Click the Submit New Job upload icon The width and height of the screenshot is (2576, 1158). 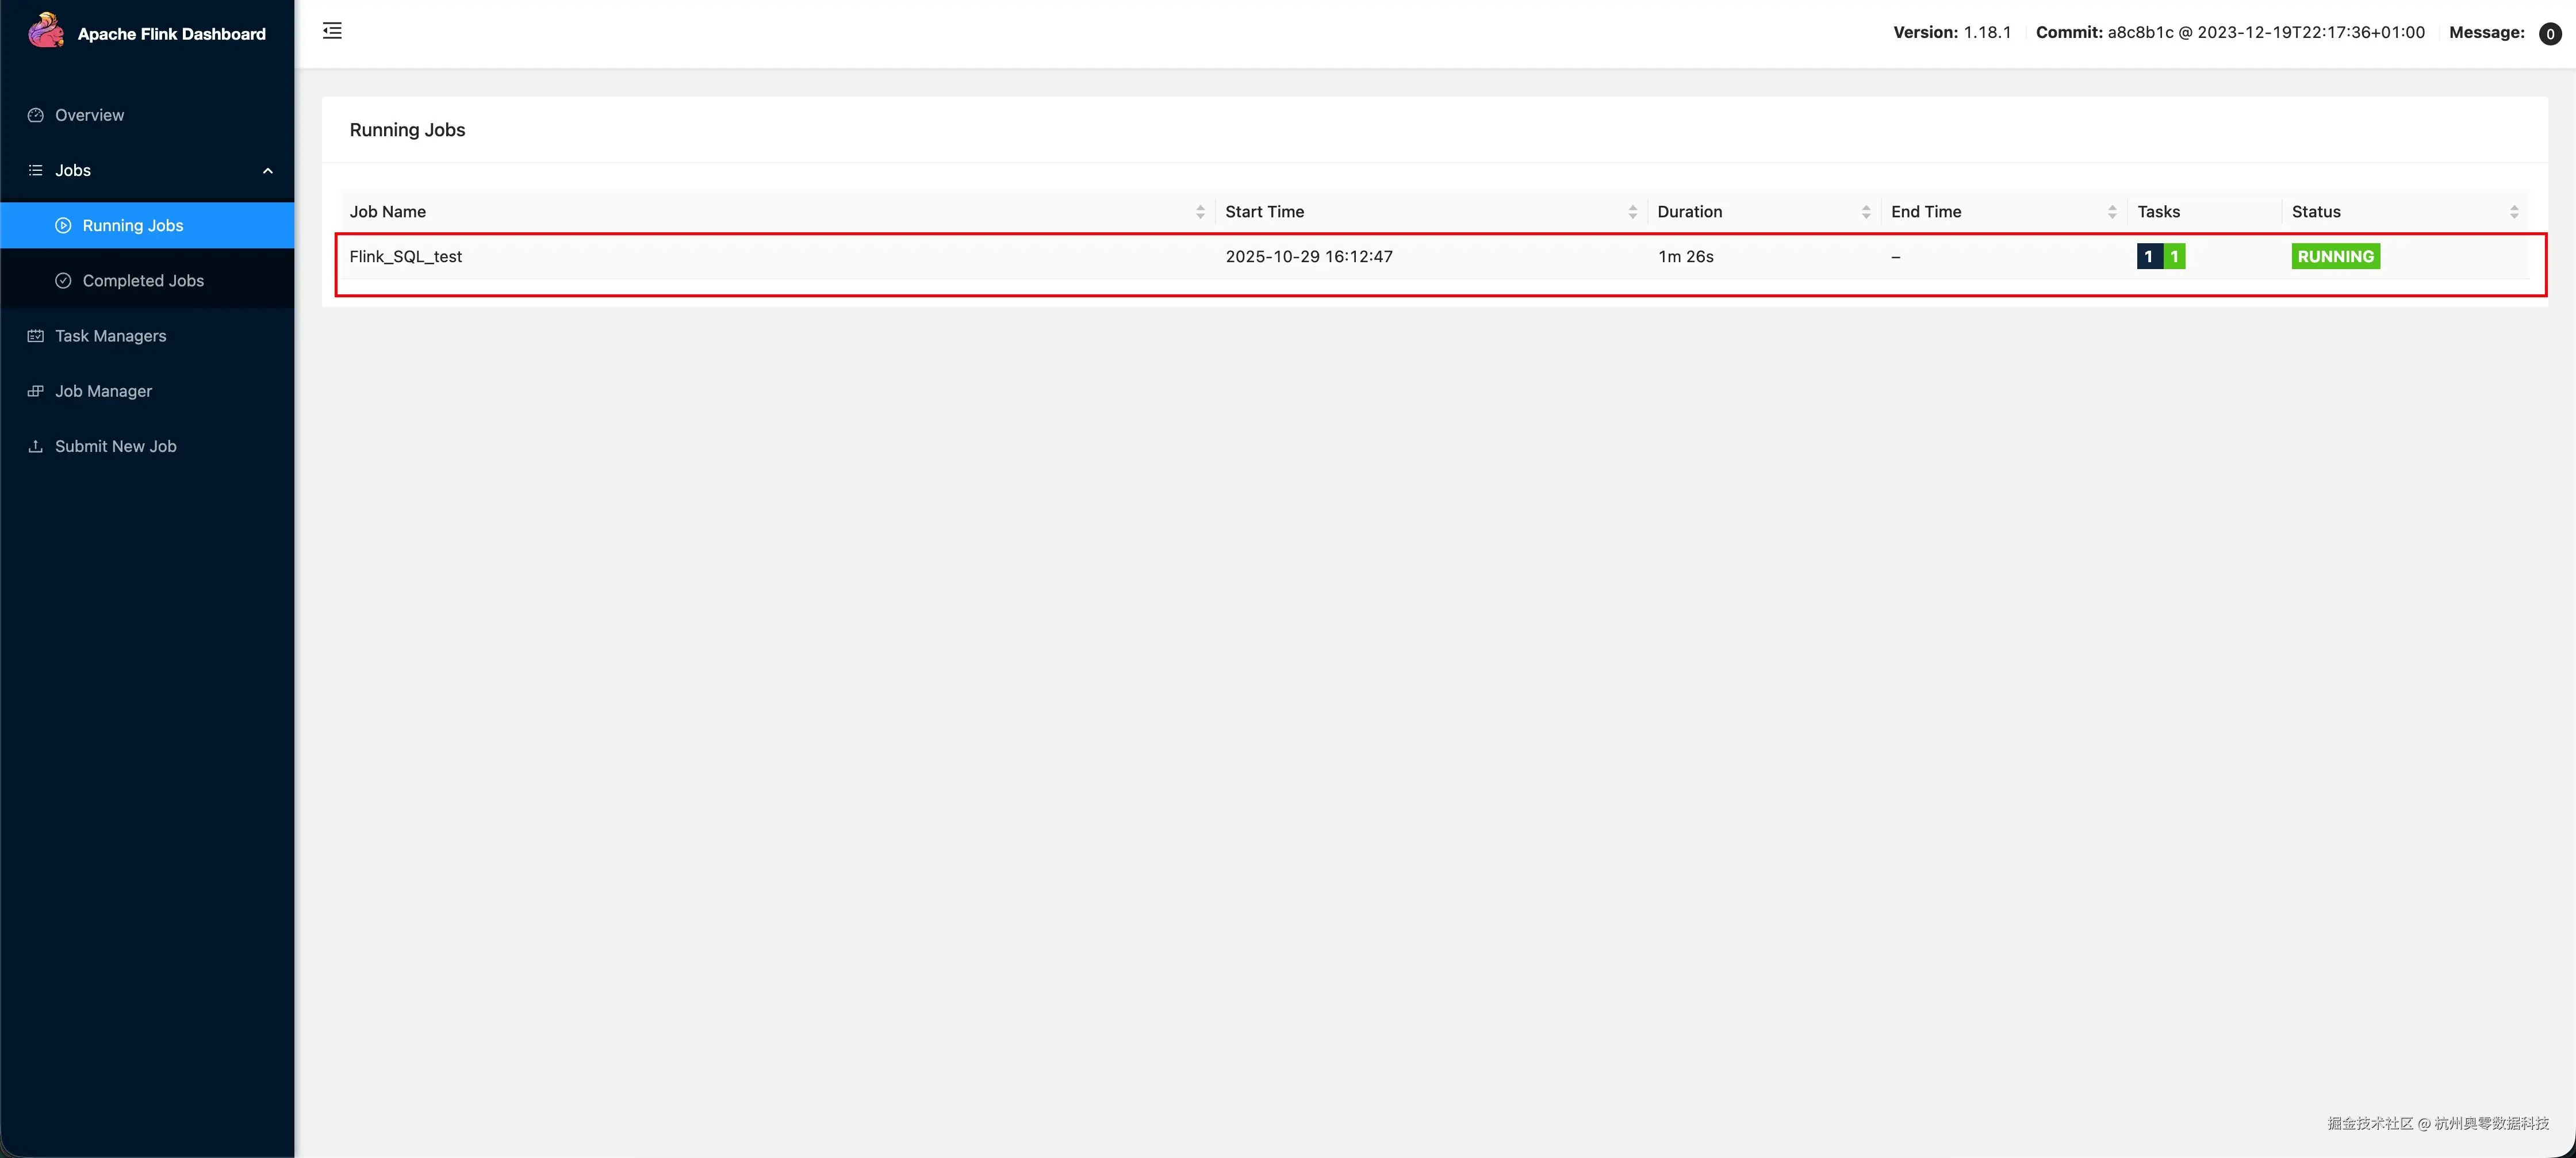point(36,446)
